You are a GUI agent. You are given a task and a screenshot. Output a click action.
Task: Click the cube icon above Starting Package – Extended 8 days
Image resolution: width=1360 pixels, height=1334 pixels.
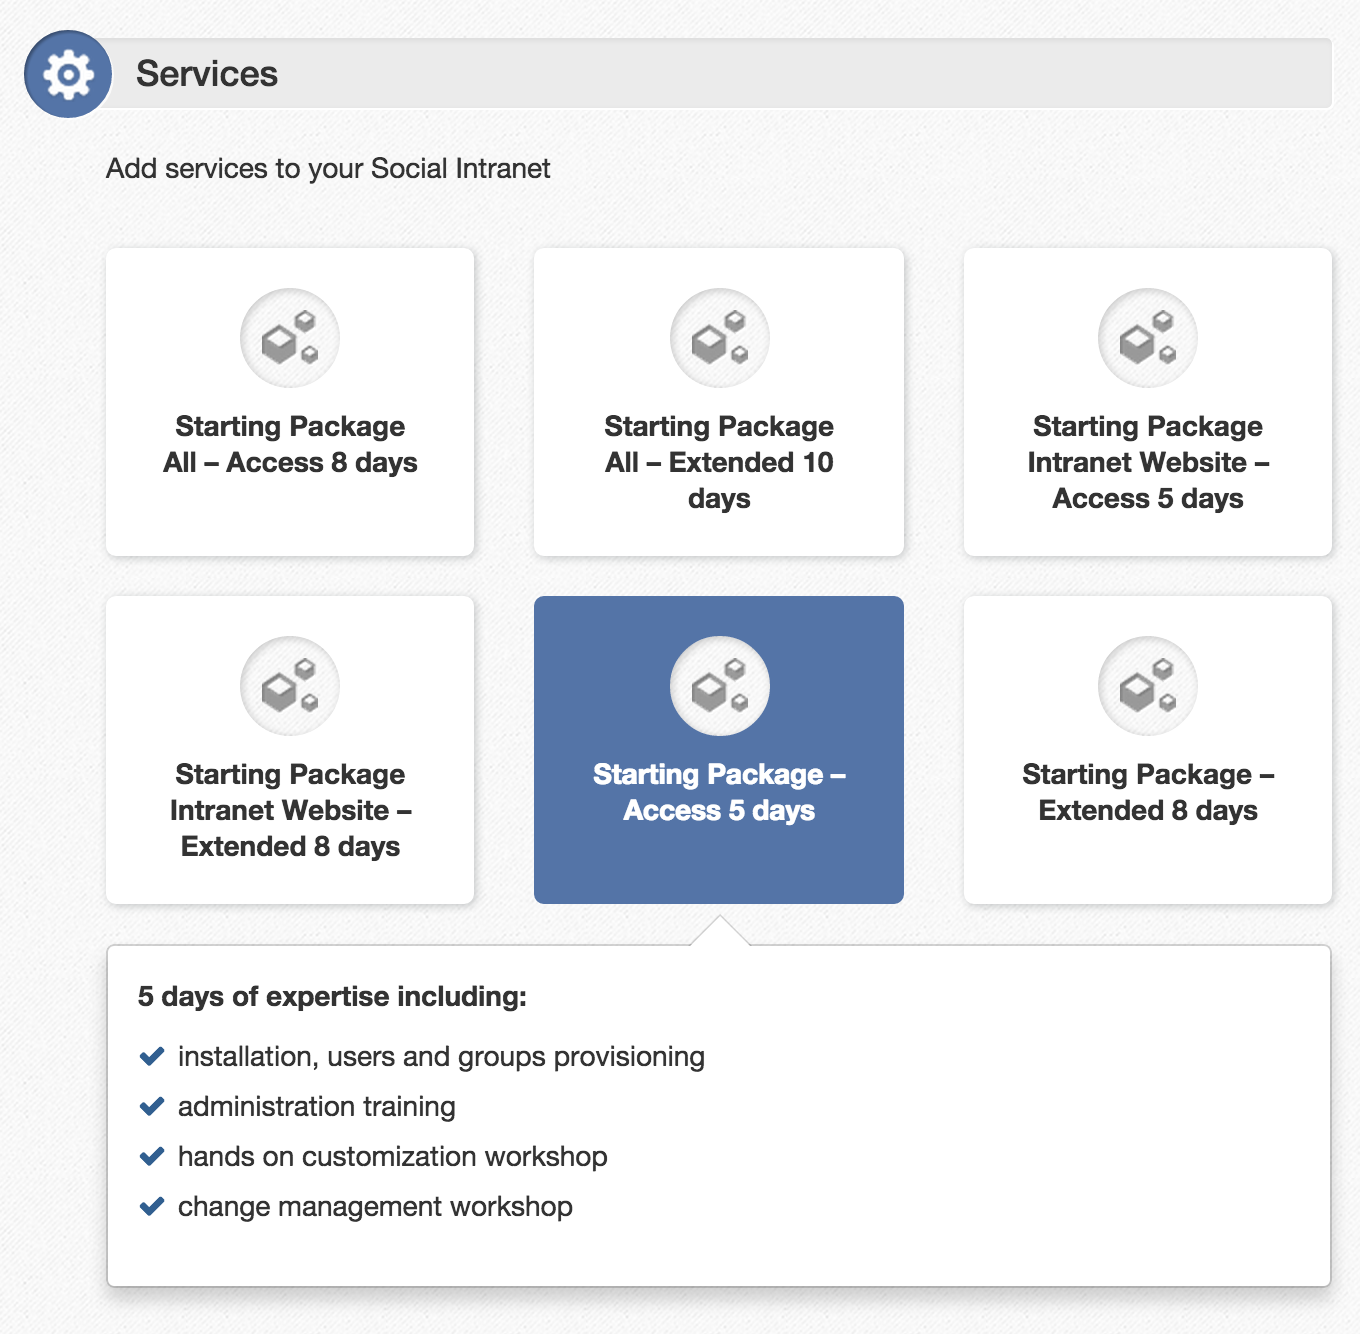click(x=1147, y=686)
